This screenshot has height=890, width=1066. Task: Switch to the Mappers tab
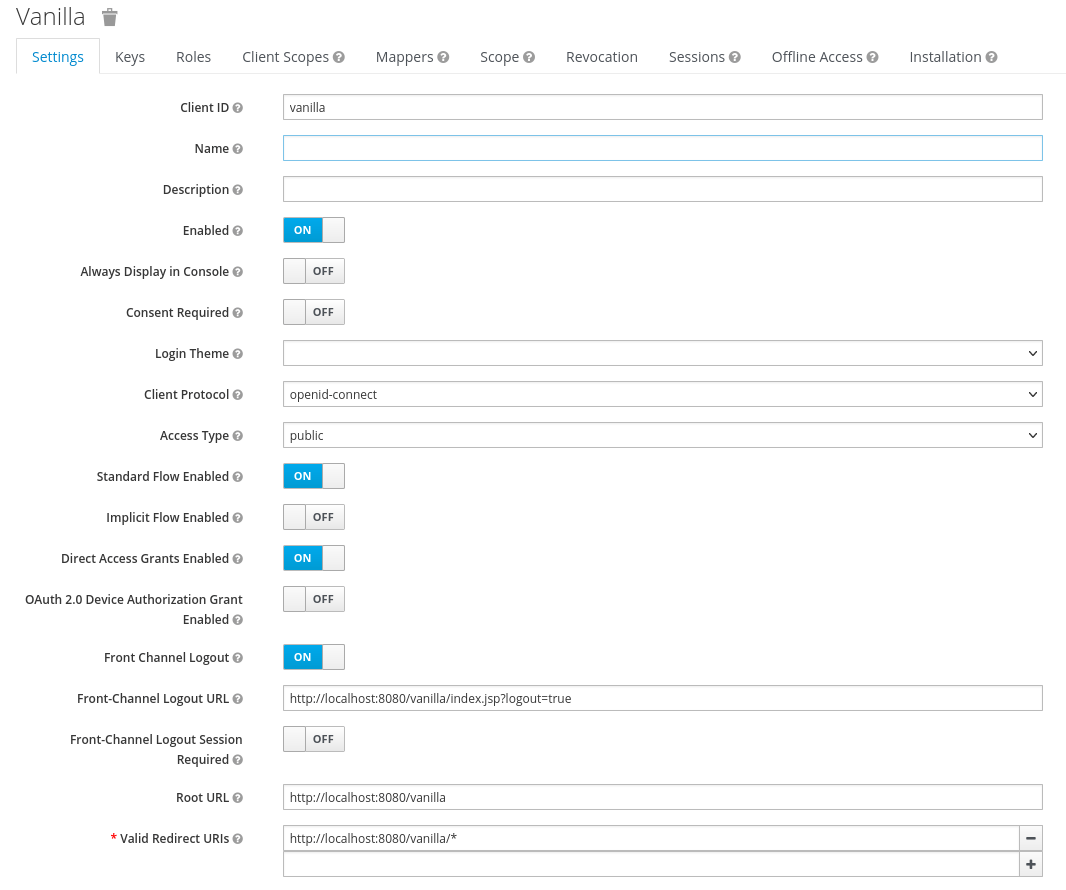tap(404, 57)
